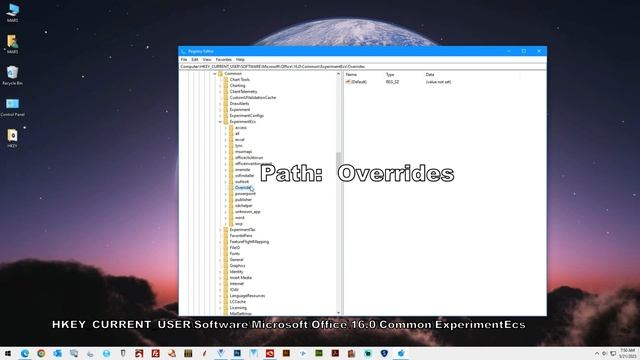Select the sdxhelper subkey
This screenshot has height=360, width=640.
(244, 206)
